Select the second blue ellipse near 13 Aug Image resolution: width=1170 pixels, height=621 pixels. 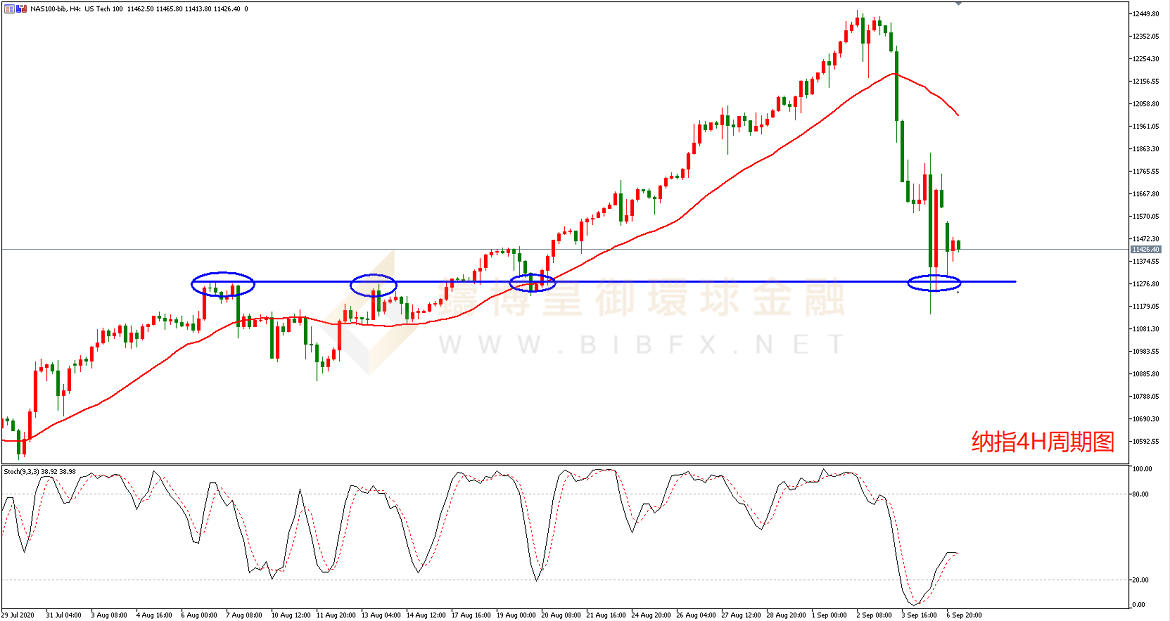373,285
